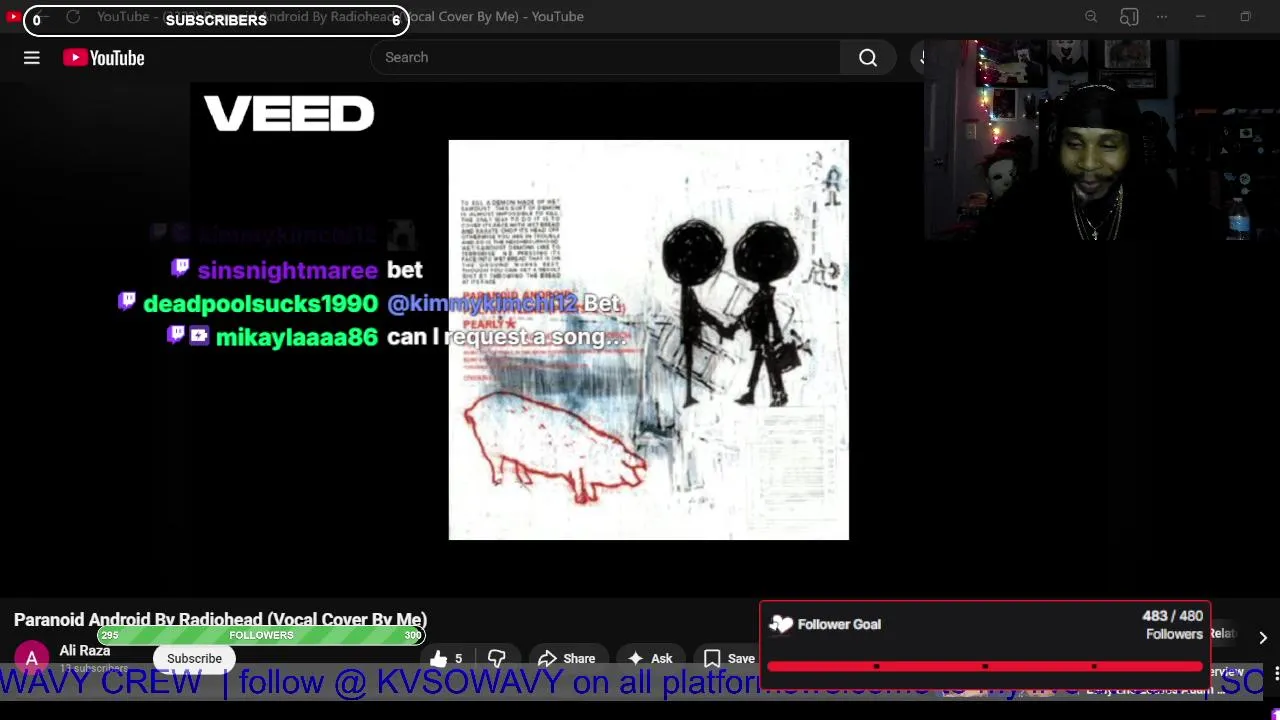Click the mention @kimmykimchi12
The image size is (1280, 720).
(482, 303)
